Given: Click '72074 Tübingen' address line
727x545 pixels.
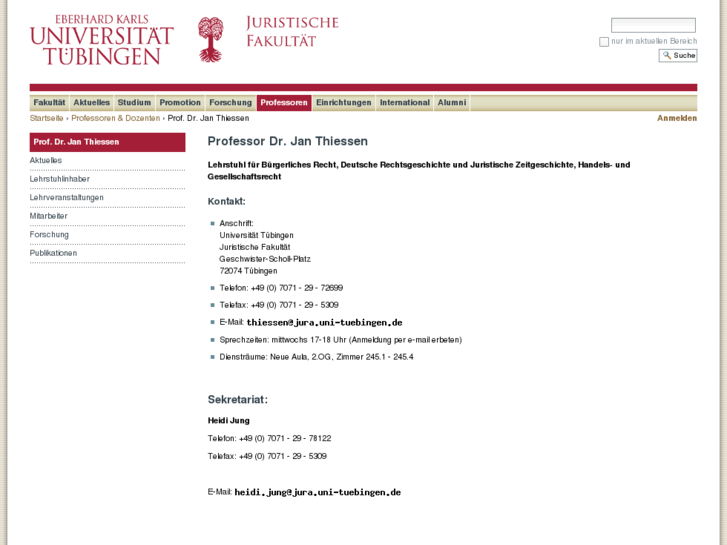Looking at the screenshot, I should click(249, 271).
